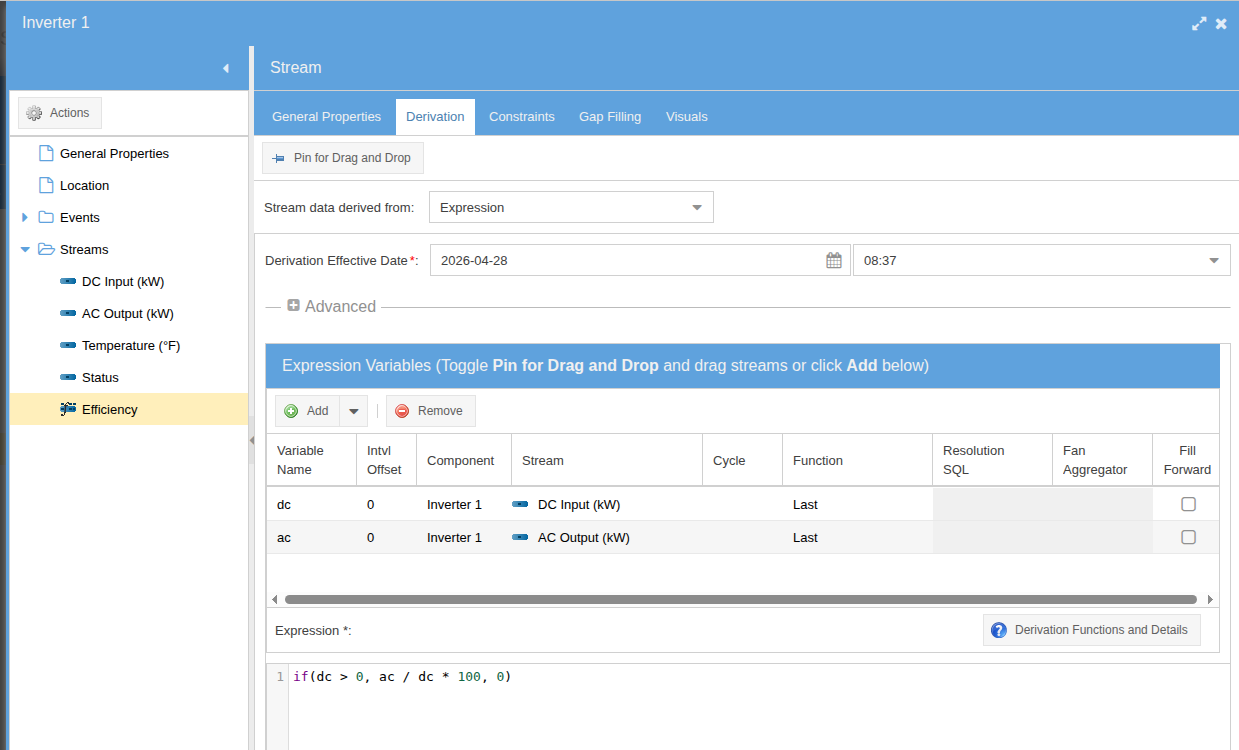Click the table scroll left arrow

point(274,600)
